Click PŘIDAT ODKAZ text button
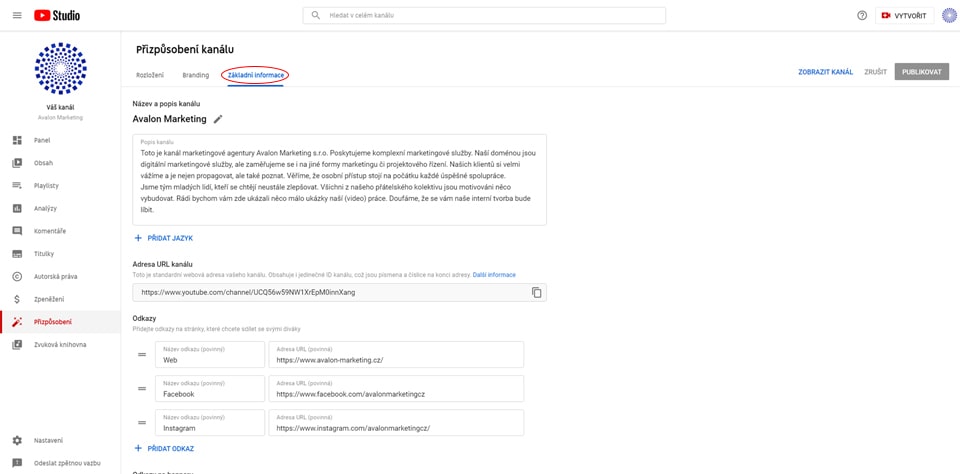This screenshot has height=474, width=960. 171,448
